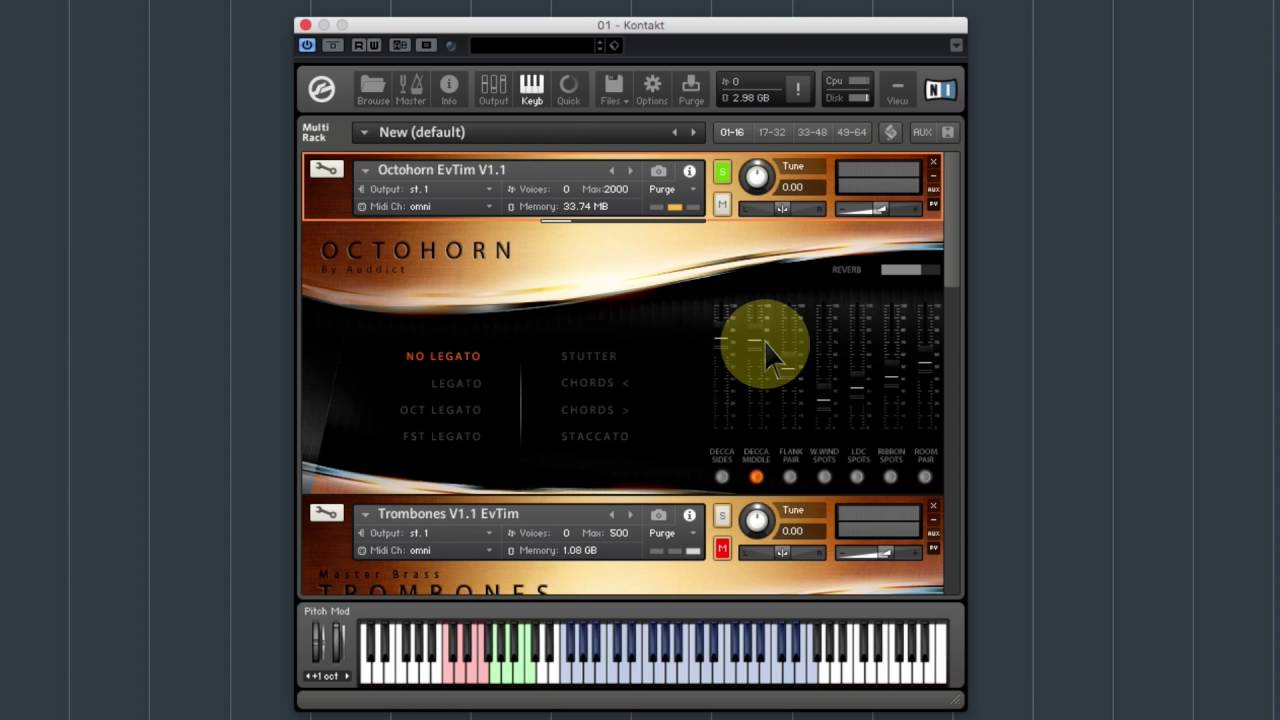Go to the previous multi preset
Screen dimensions: 1280x720
pos(674,132)
